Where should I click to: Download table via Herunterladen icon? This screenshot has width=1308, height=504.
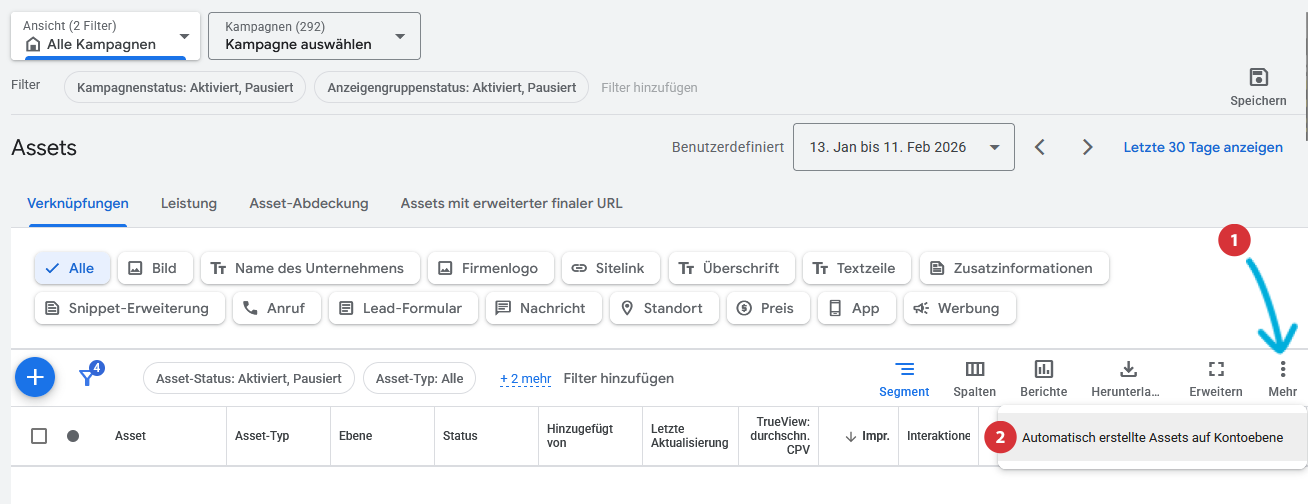coord(1128,378)
